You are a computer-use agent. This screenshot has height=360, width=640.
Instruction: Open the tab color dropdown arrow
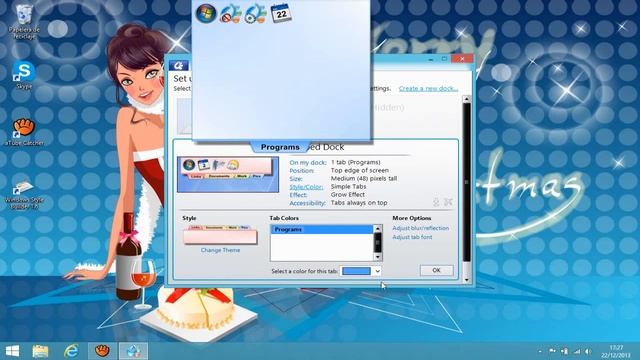click(x=377, y=271)
